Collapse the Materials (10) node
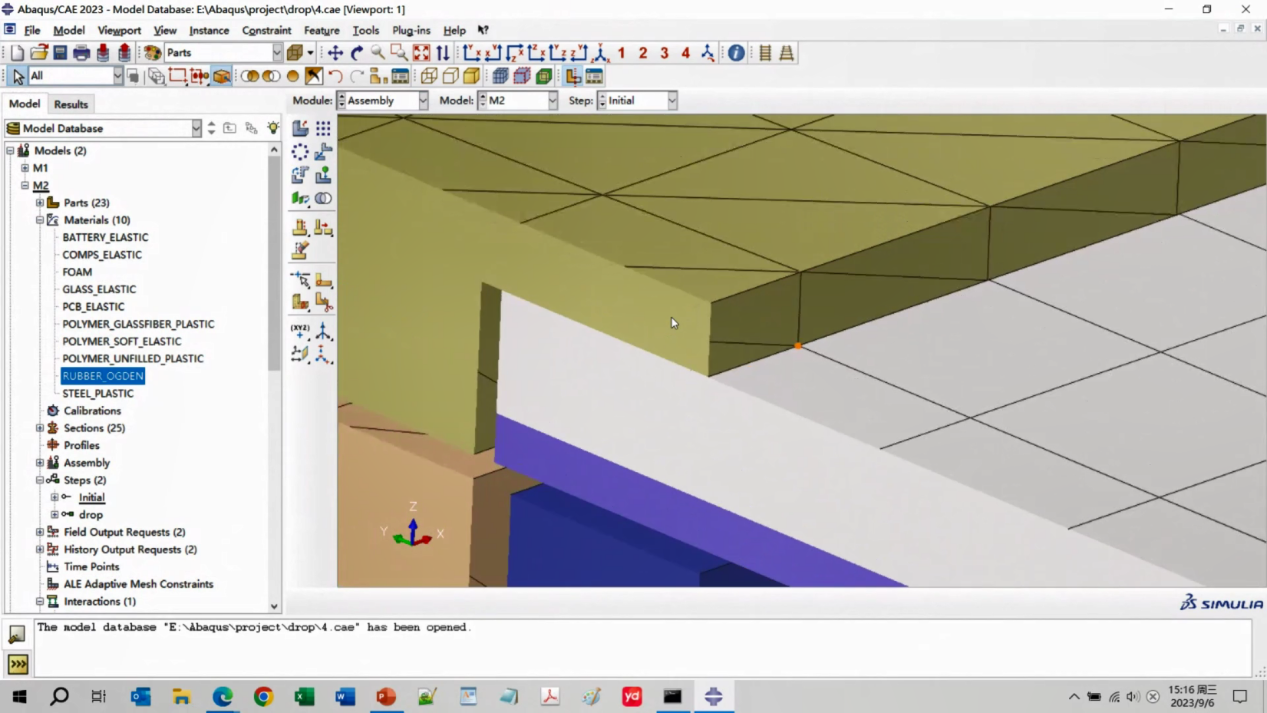Viewport: 1267px width, 713px height. click(x=40, y=220)
